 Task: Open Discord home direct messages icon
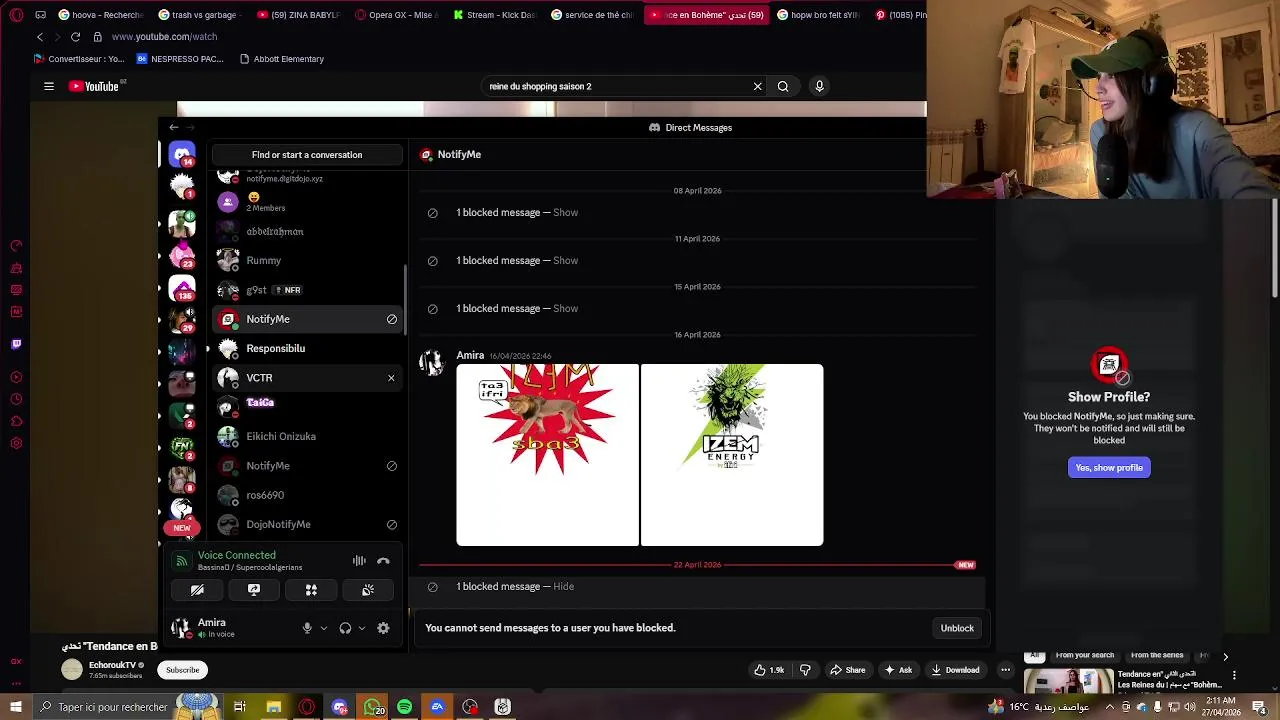[x=181, y=153]
